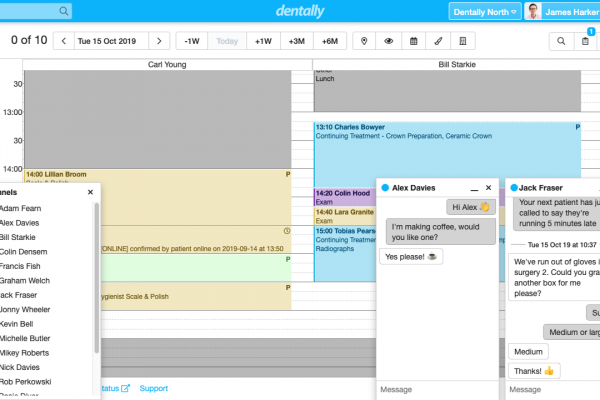Viewport: 600px width, 400px height.
Task: Open the calendar grid icon
Action: pyautogui.click(x=414, y=41)
